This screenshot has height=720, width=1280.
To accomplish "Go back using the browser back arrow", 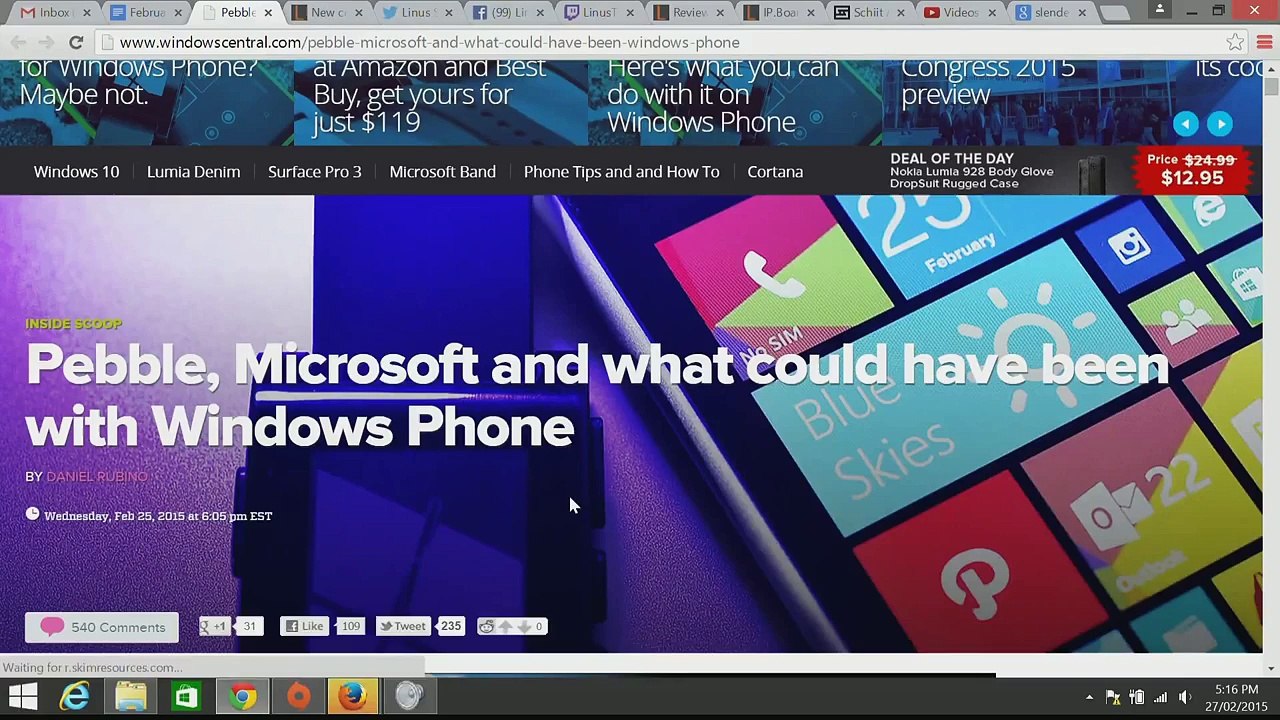I will [17, 43].
